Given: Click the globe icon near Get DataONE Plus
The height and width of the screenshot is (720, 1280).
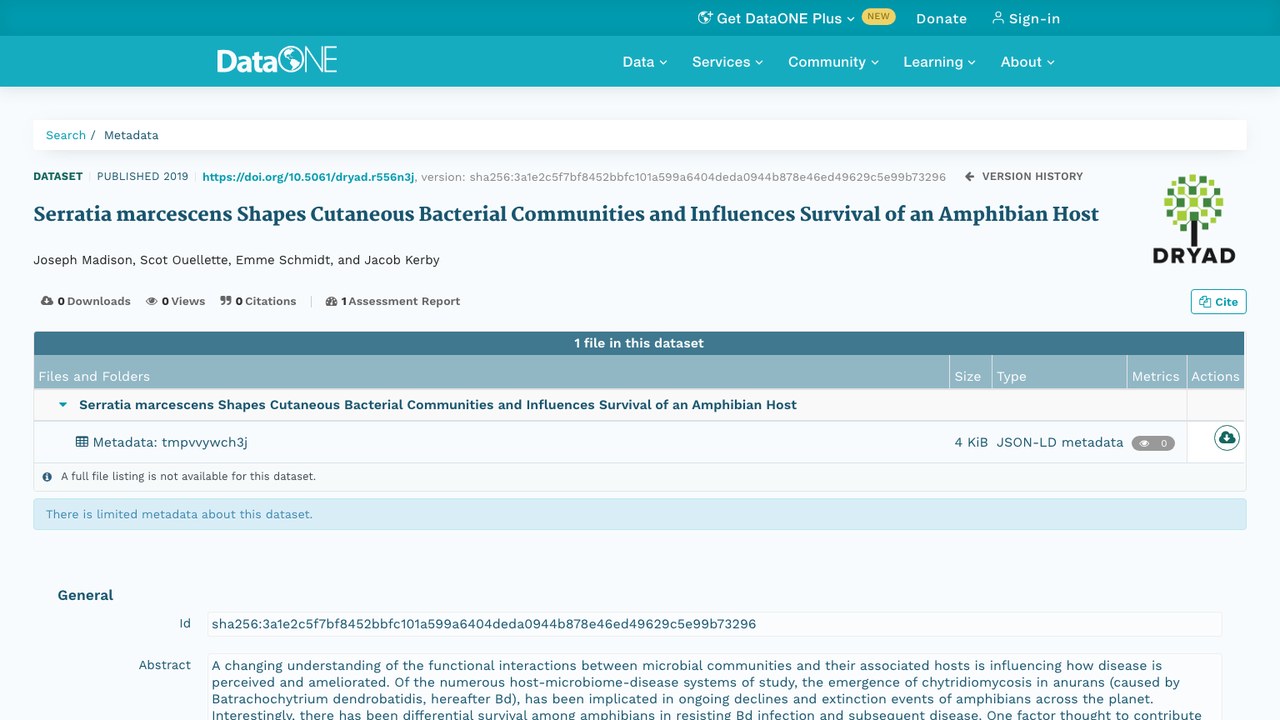Looking at the screenshot, I should point(705,18).
